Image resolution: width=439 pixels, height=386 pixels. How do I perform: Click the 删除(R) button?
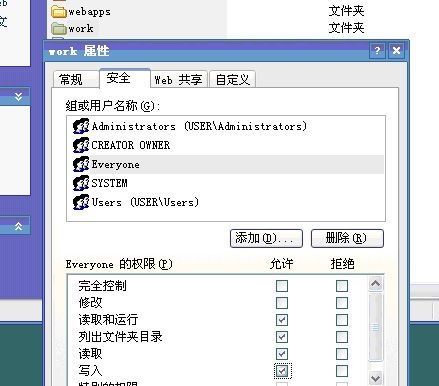(x=347, y=238)
